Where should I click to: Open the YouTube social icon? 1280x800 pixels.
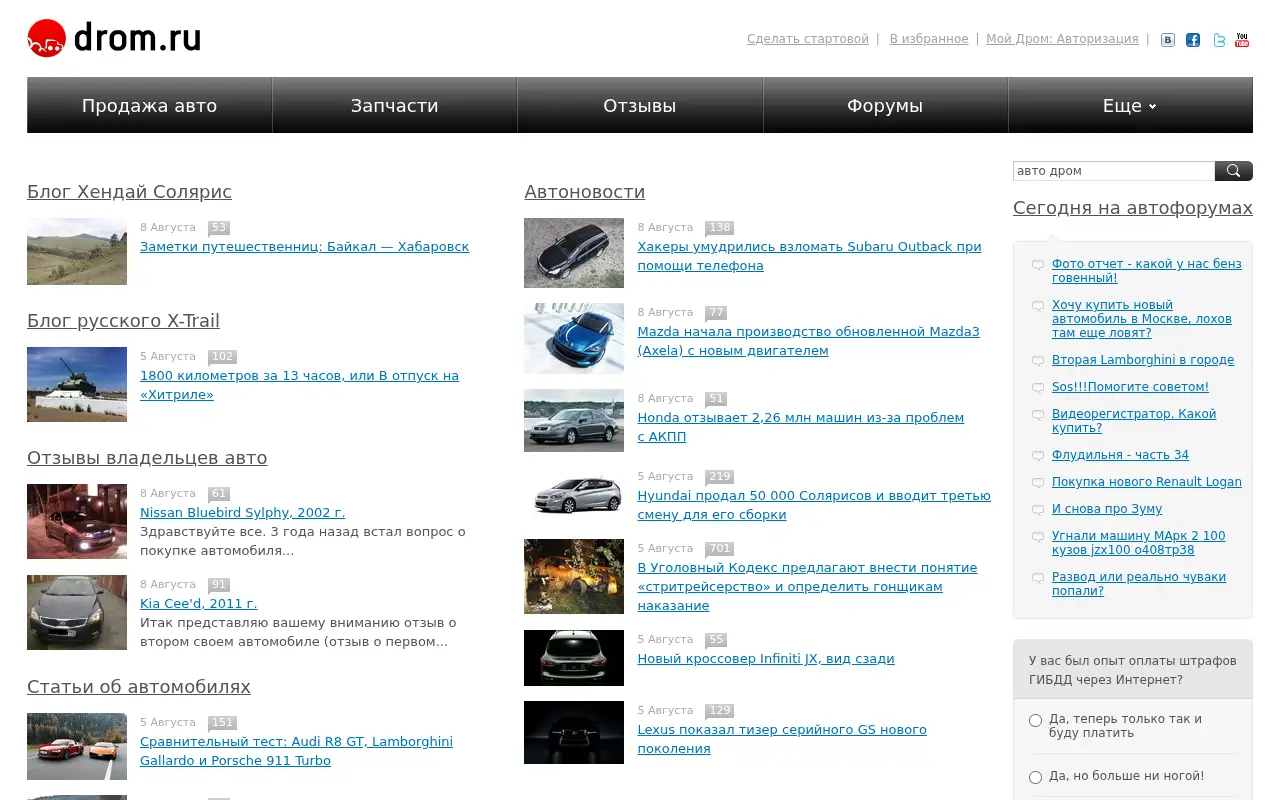coord(1242,40)
